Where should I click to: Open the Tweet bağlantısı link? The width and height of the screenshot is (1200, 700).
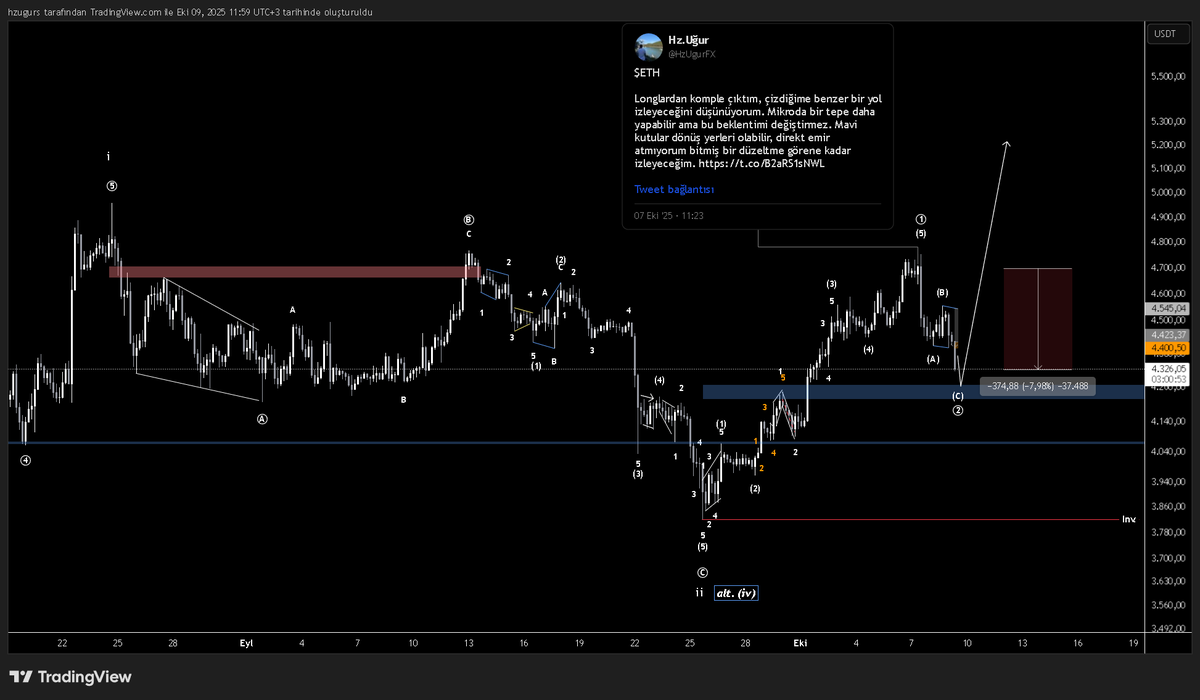[674, 189]
